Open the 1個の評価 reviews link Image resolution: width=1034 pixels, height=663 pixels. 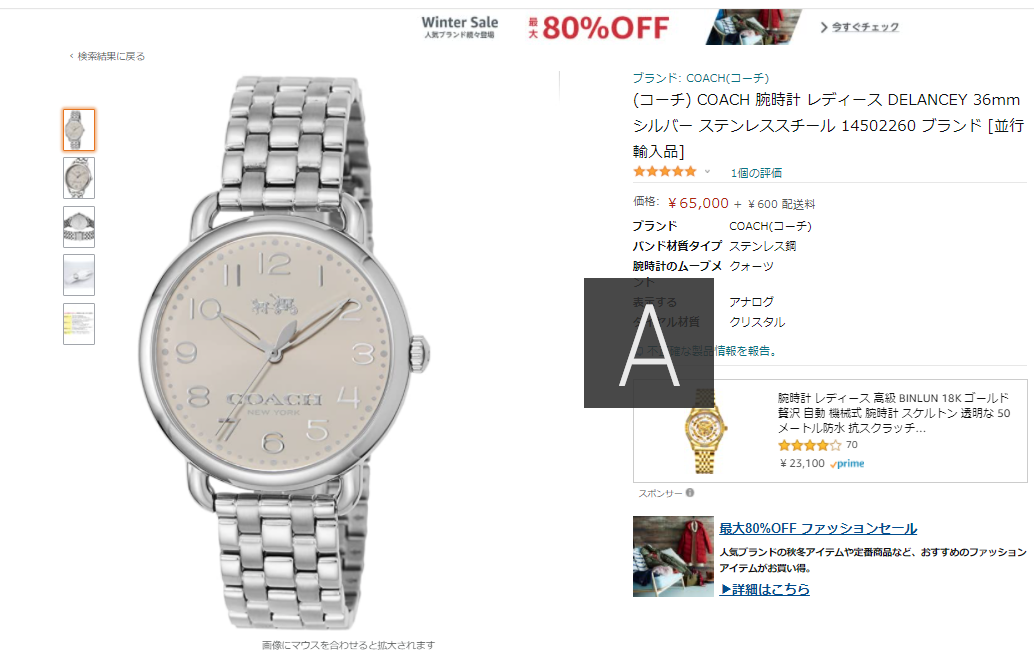pos(756,173)
